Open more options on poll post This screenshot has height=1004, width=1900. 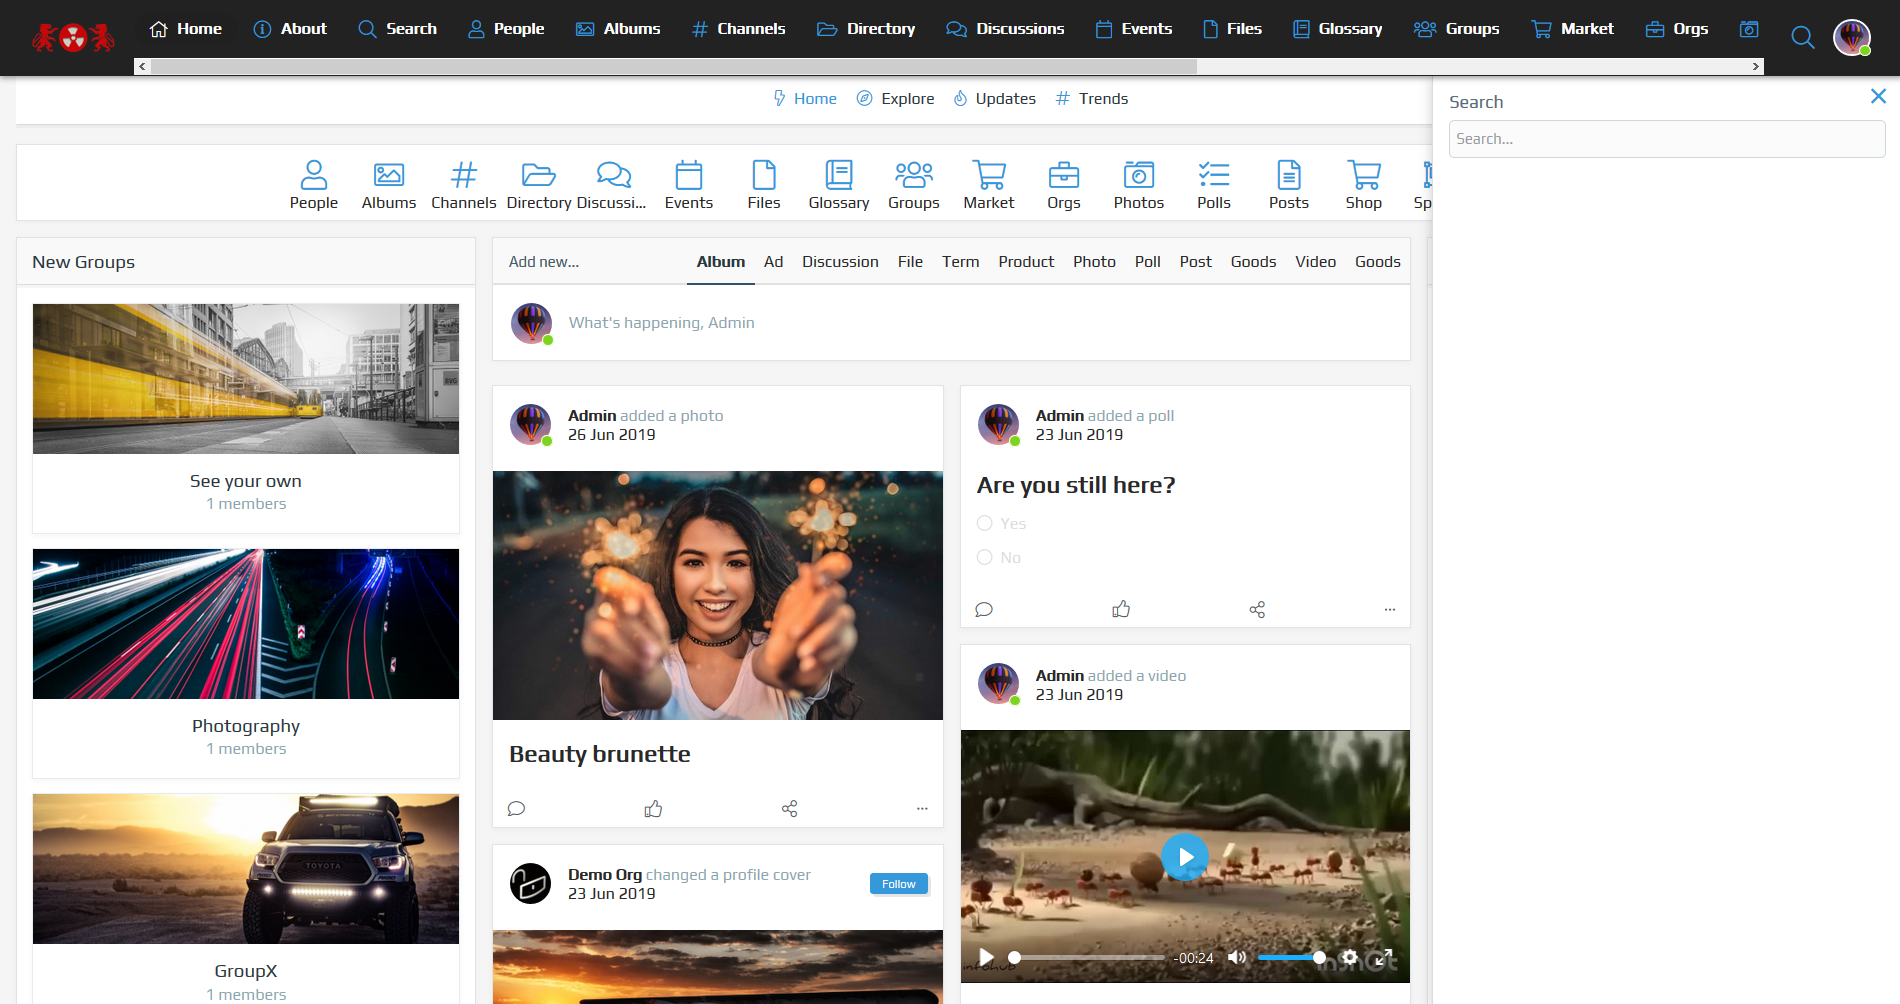1389,610
